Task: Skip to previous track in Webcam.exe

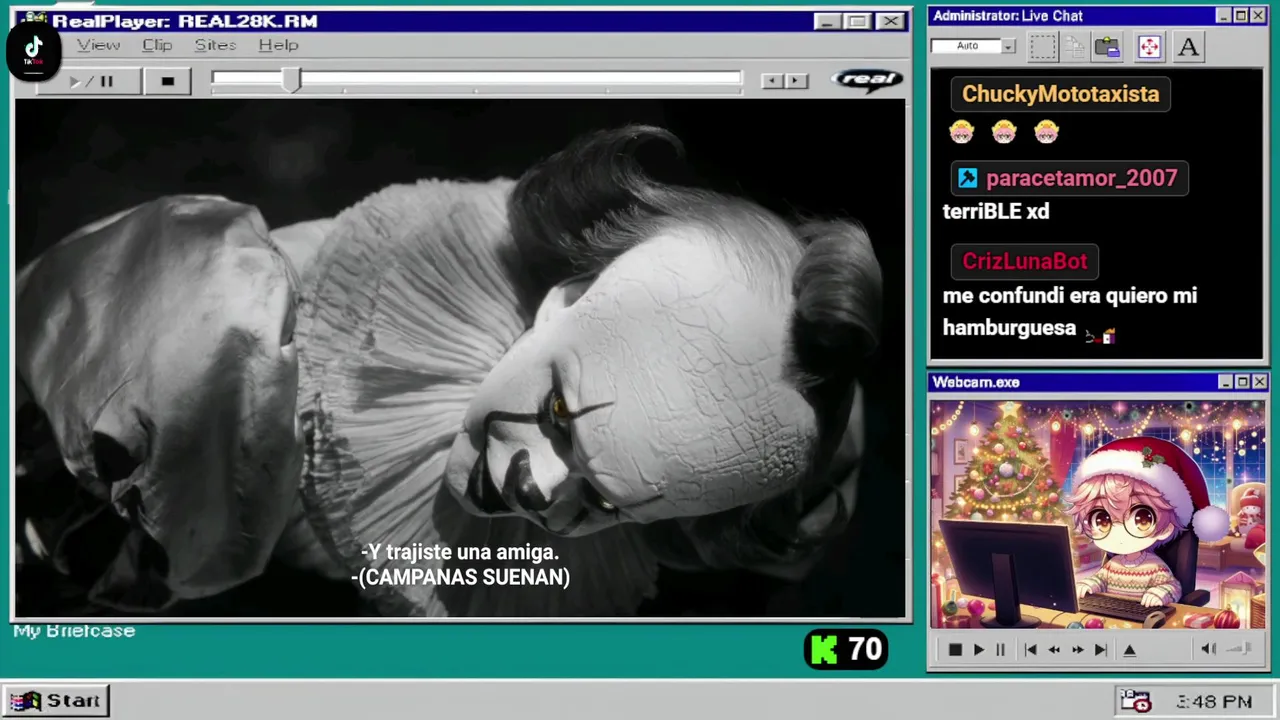Action: 1030,649
